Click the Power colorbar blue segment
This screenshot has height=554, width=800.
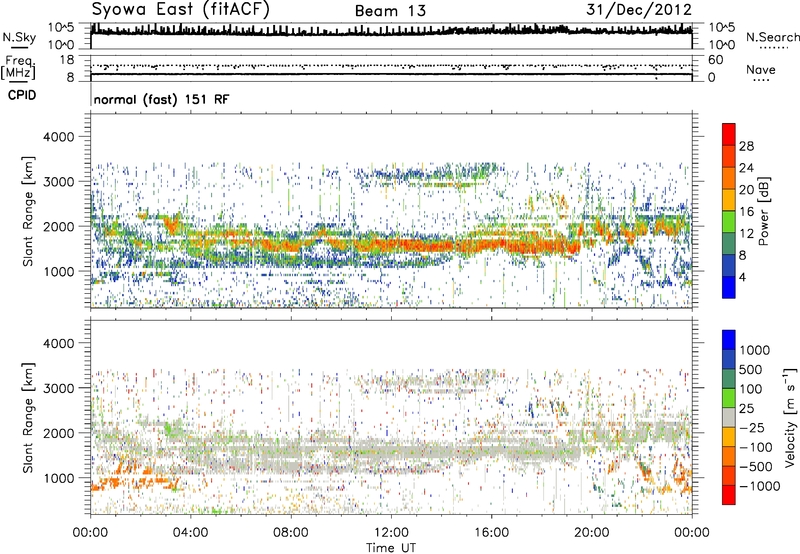pyautogui.click(x=729, y=287)
